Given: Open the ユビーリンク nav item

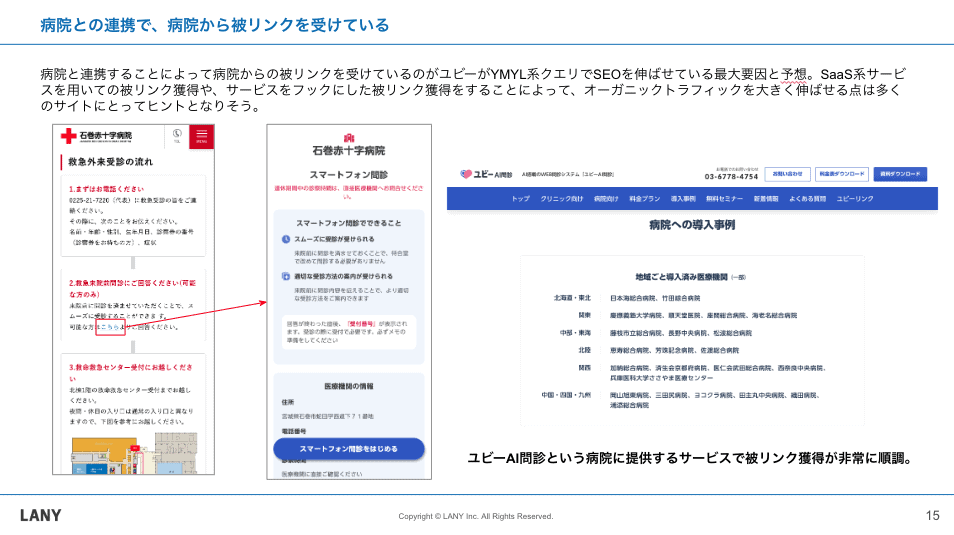Looking at the screenshot, I should [854, 199].
